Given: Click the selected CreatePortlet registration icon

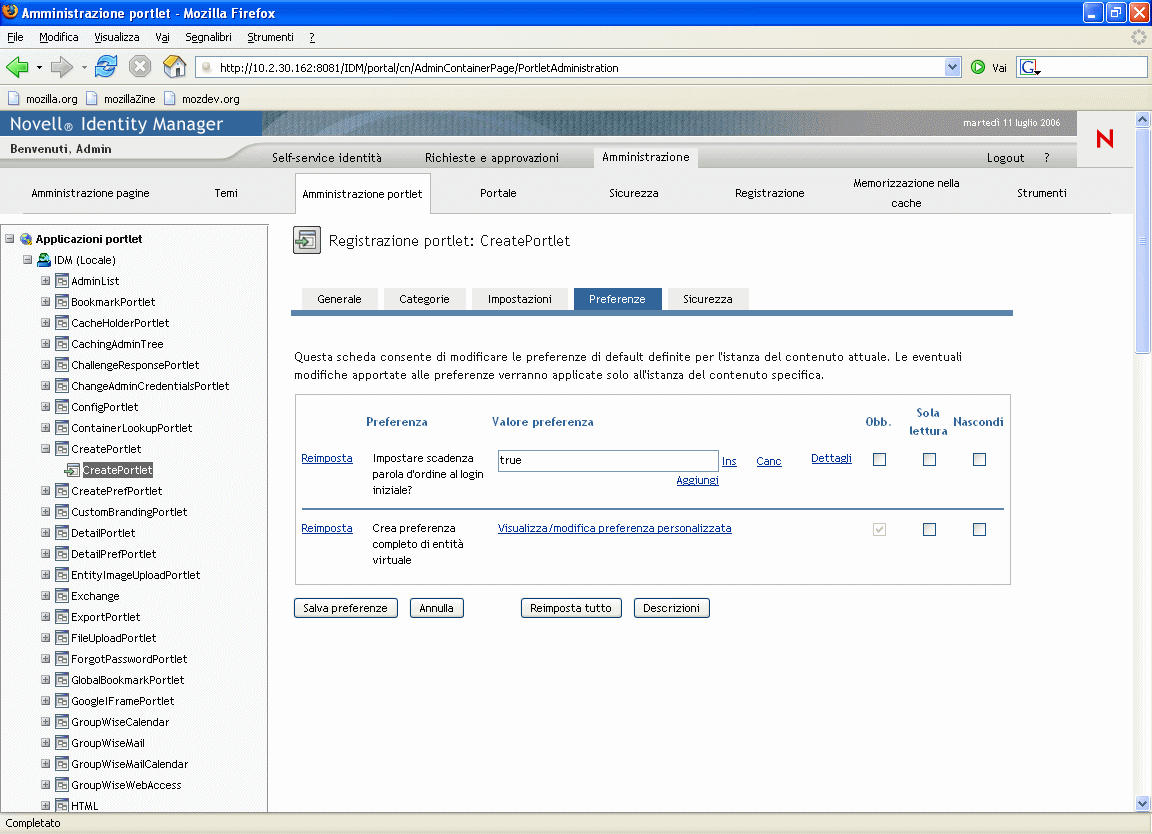Looking at the screenshot, I should [x=72, y=470].
